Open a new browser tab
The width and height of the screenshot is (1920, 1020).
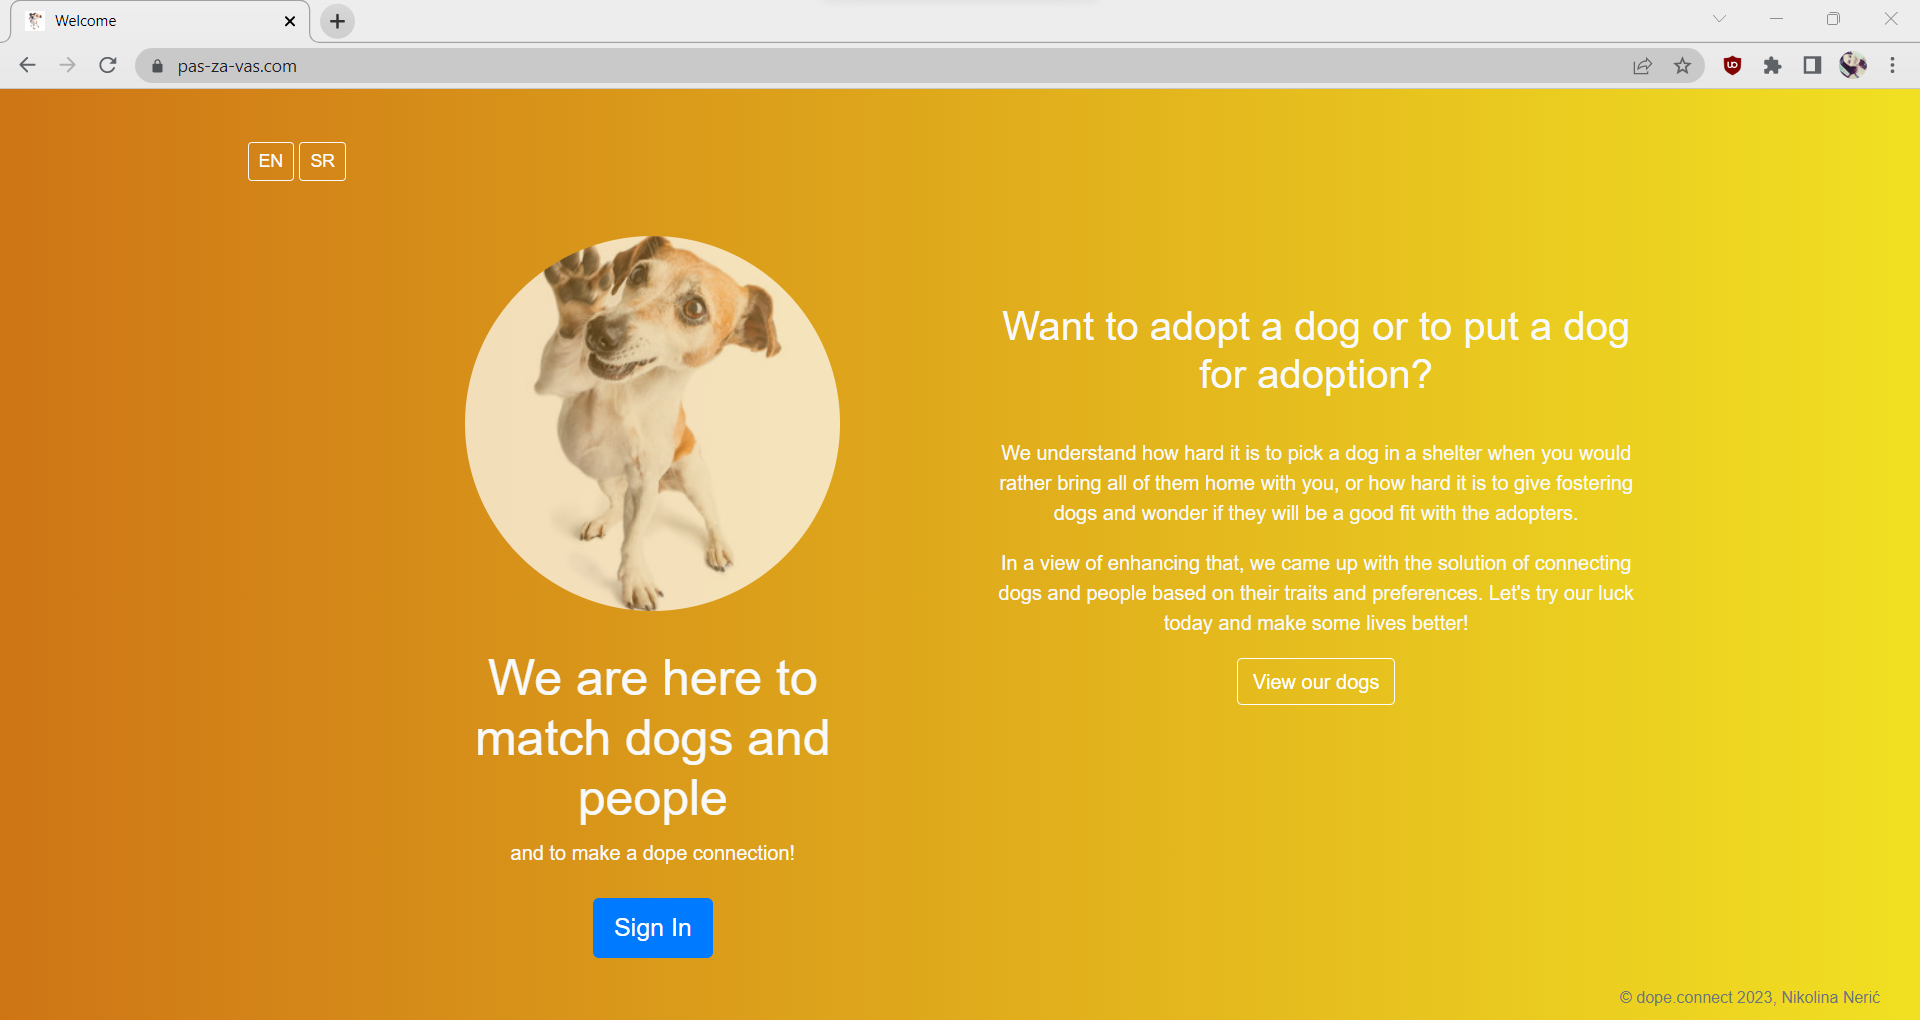click(336, 21)
